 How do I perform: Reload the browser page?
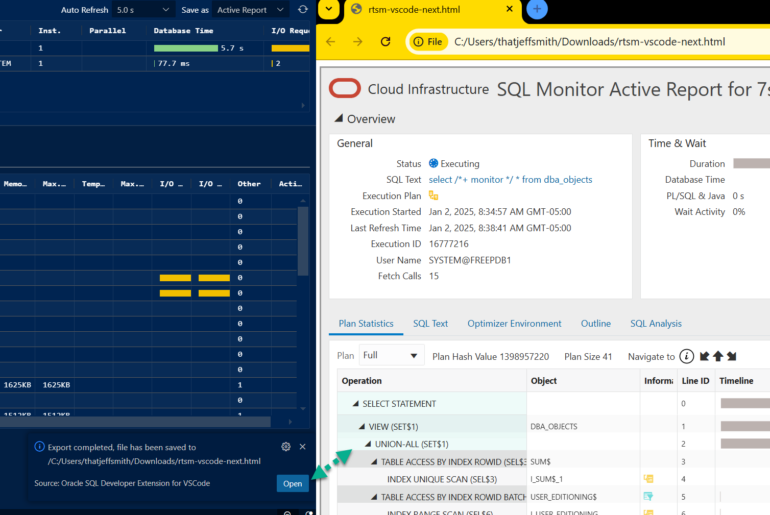(x=386, y=42)
